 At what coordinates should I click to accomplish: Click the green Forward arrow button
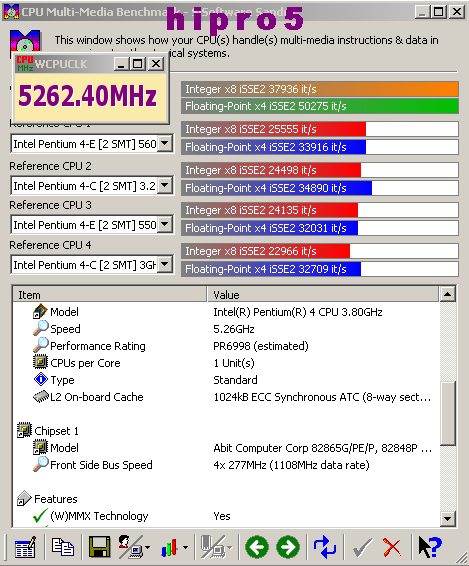pyautogui.click(x=288, y=547)
